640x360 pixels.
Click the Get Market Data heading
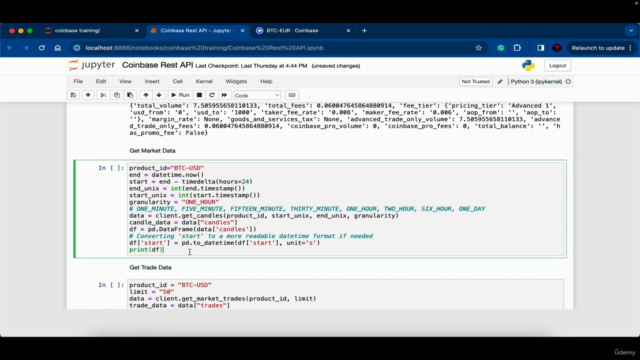click(x=152, y=151)
